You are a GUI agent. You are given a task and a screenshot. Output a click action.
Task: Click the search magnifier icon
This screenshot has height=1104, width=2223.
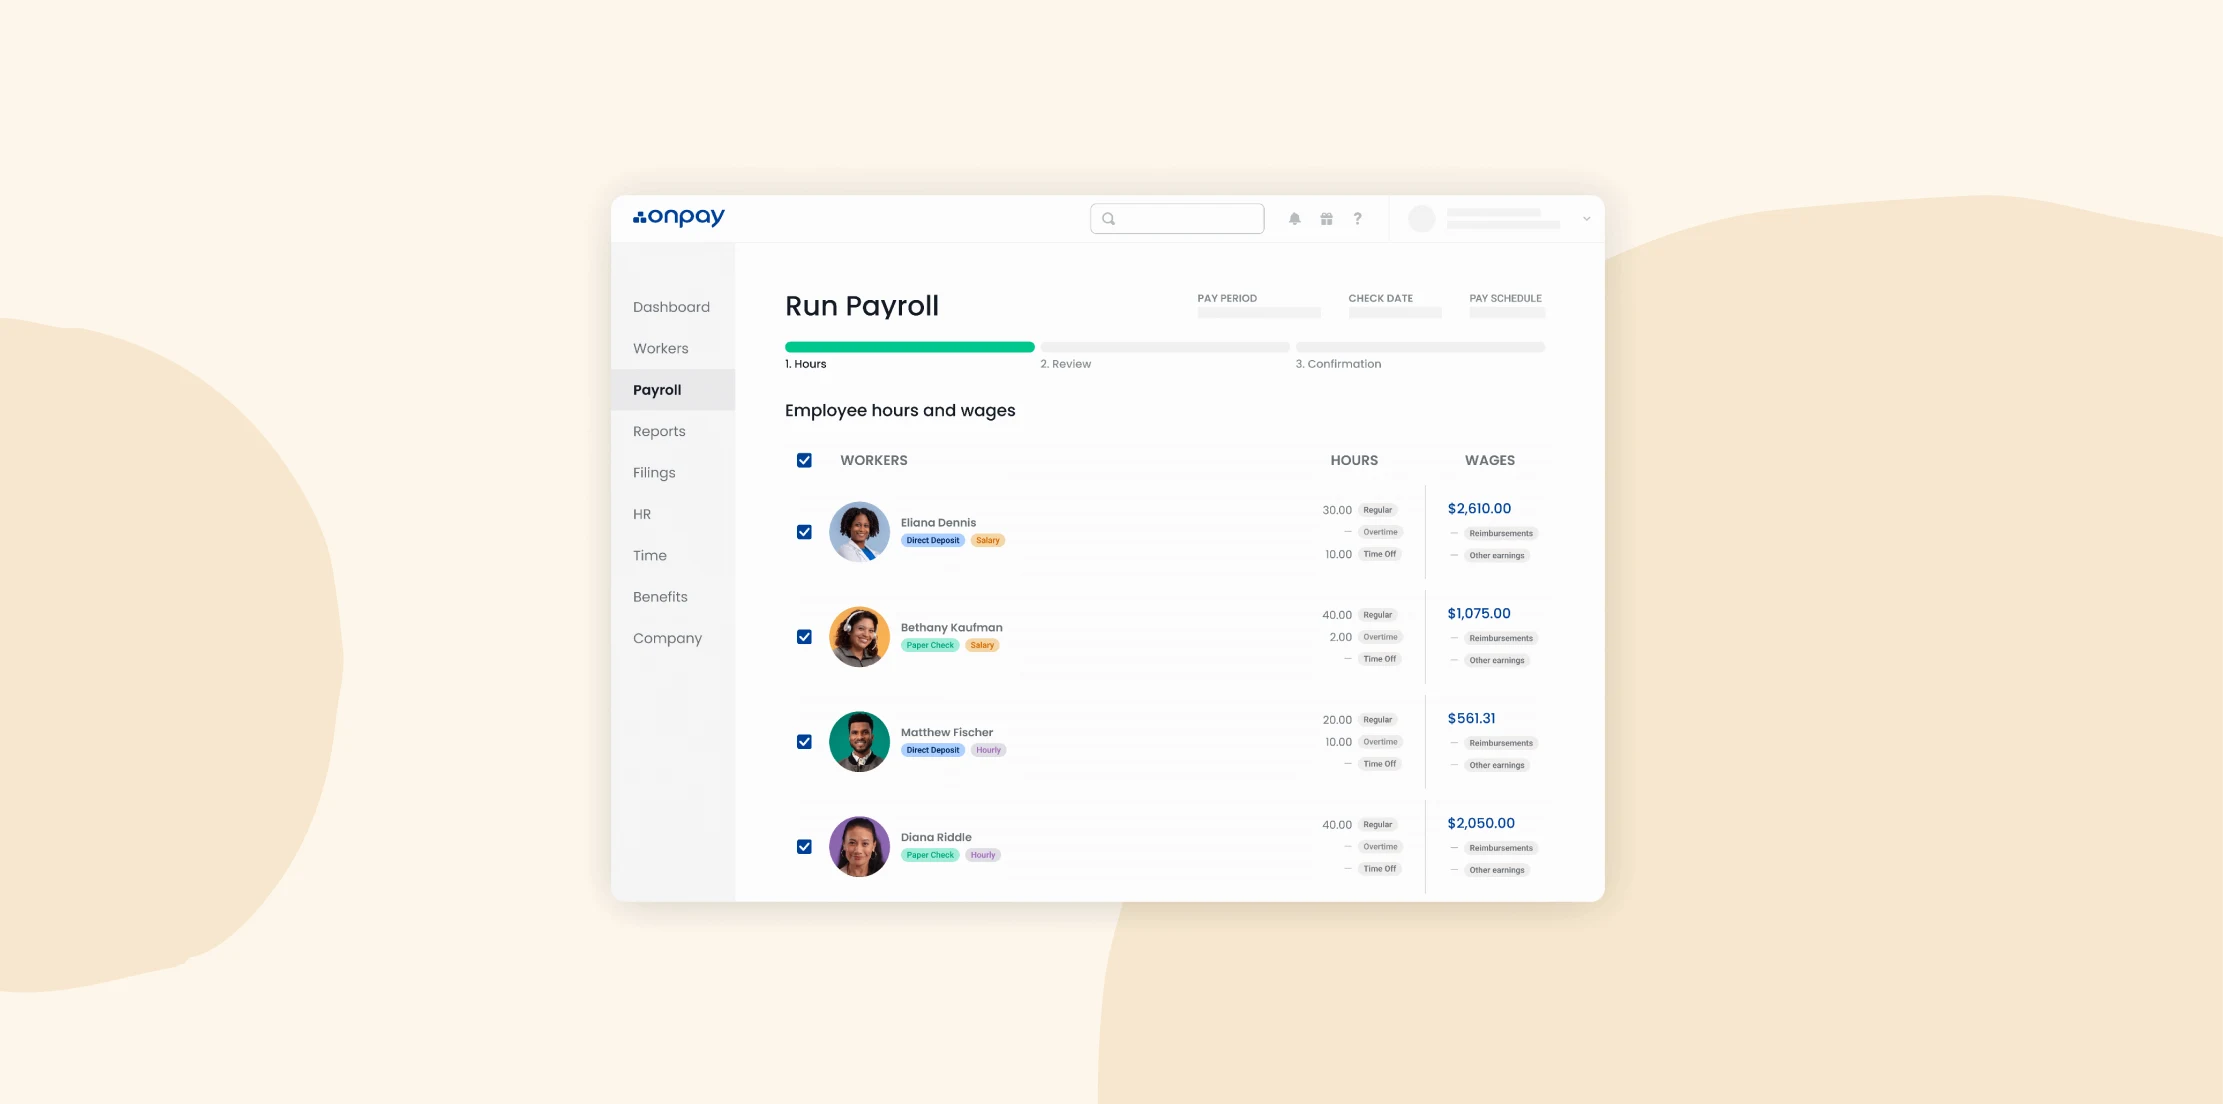1107,218
